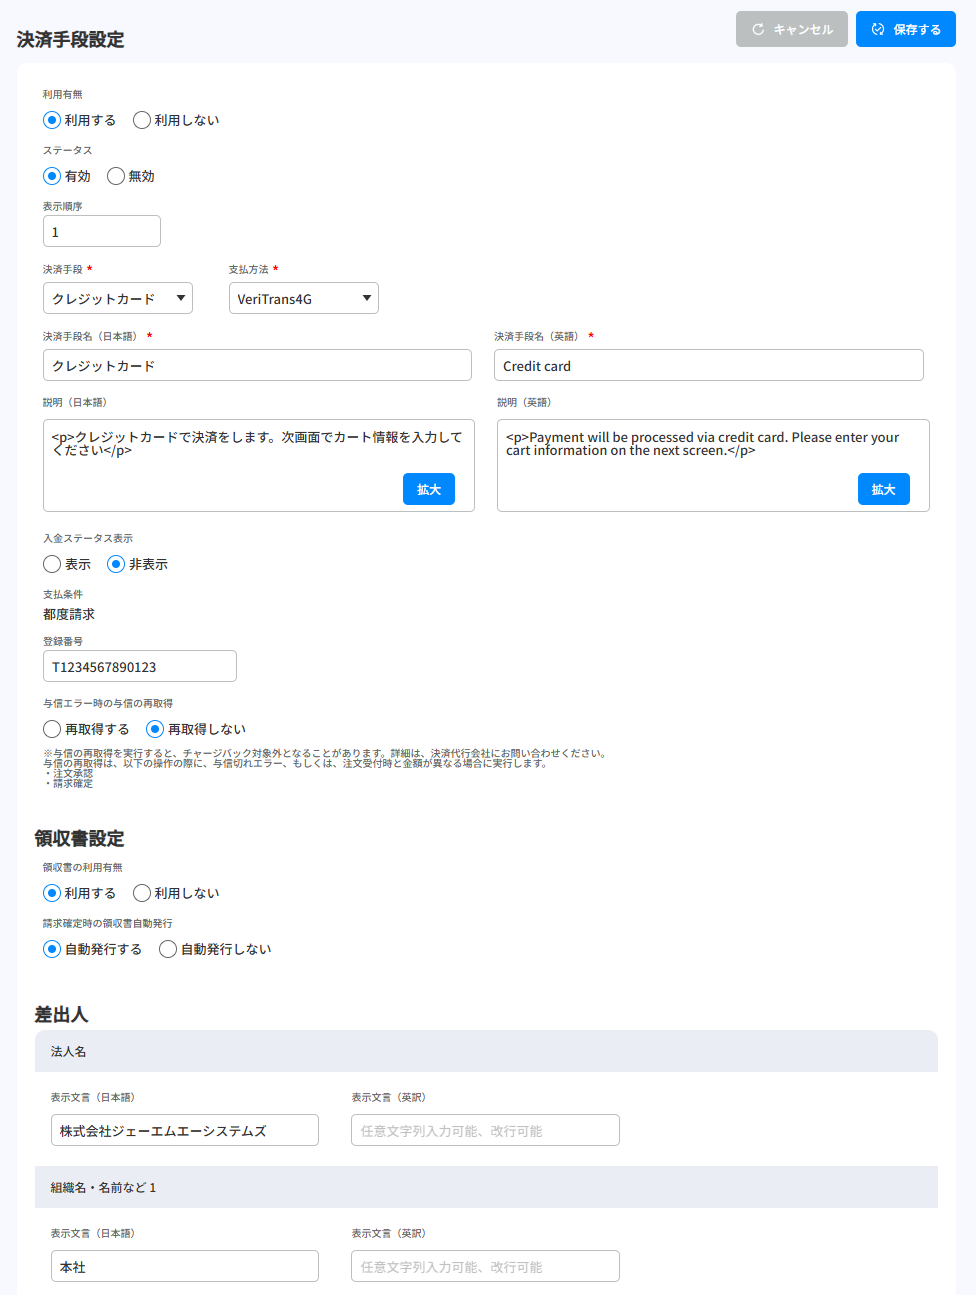Click 拡大 button in Japanese description box
Screen dimensions: 976x1295
point(428,489)
